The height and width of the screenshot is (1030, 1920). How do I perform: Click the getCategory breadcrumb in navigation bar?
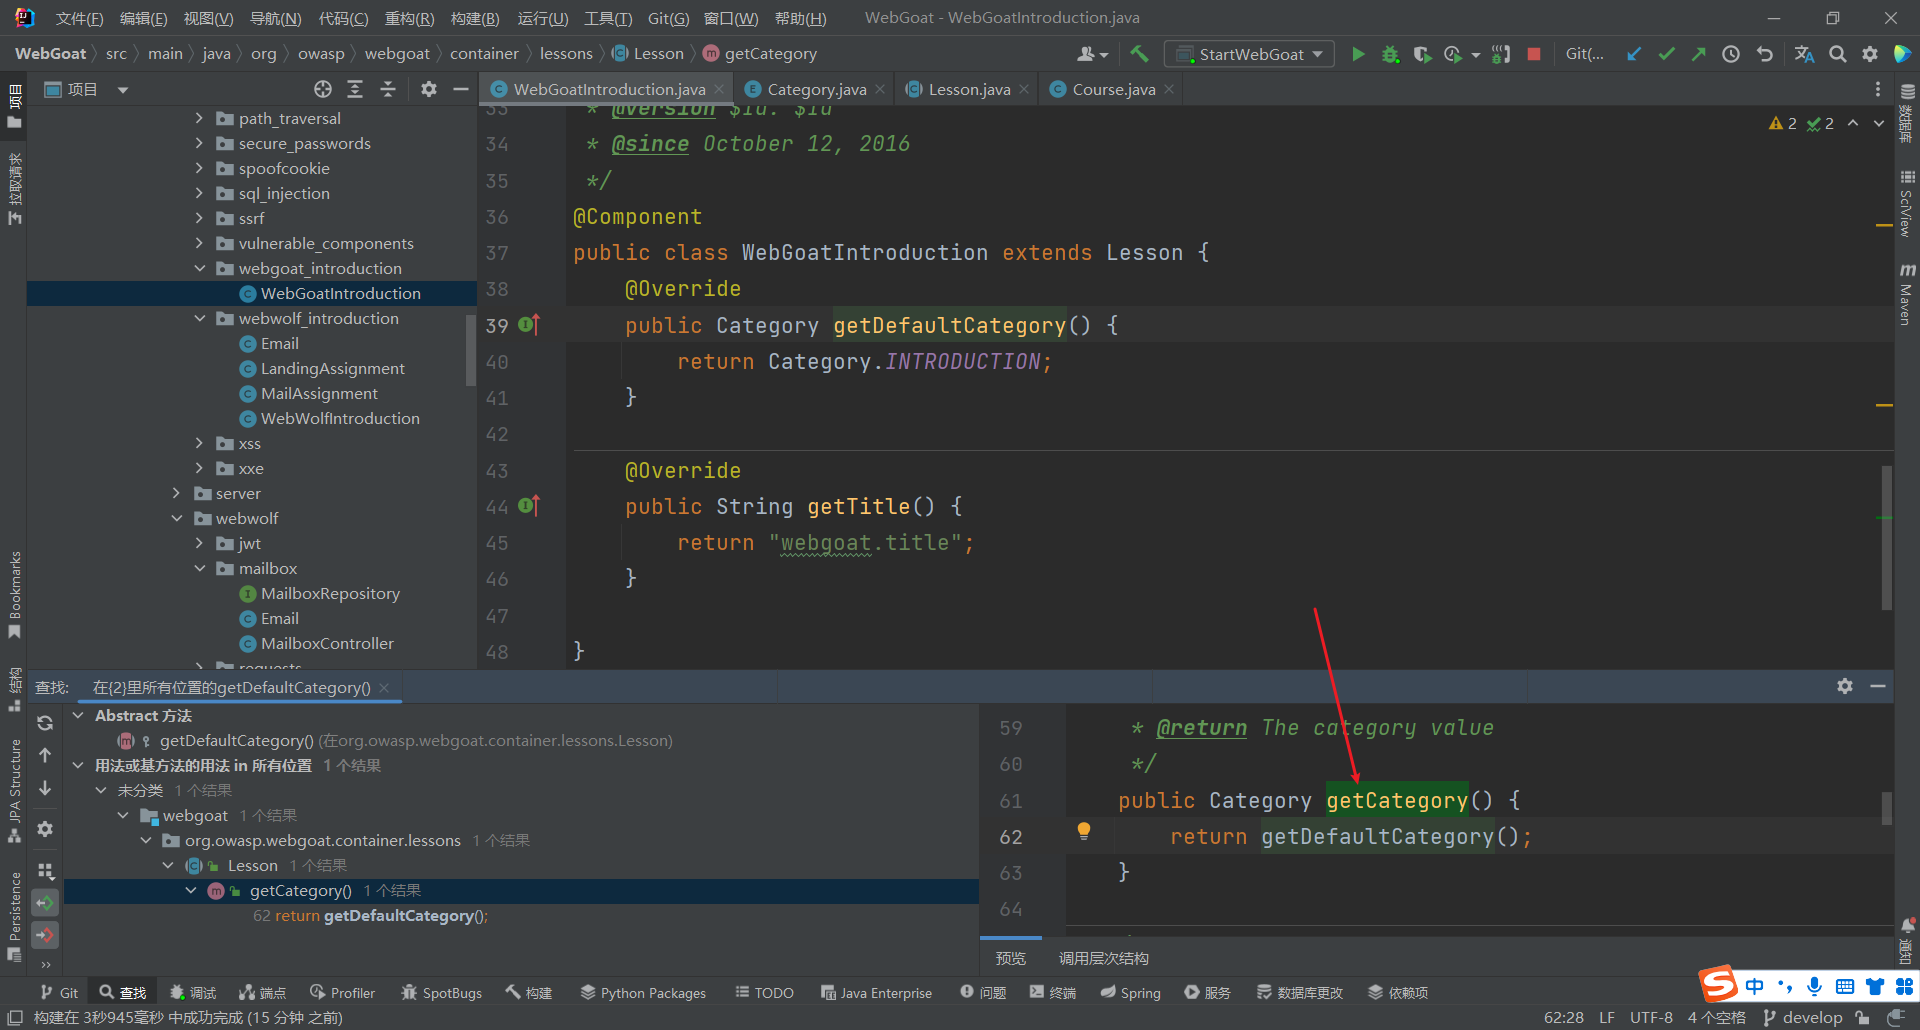[770, 54]
